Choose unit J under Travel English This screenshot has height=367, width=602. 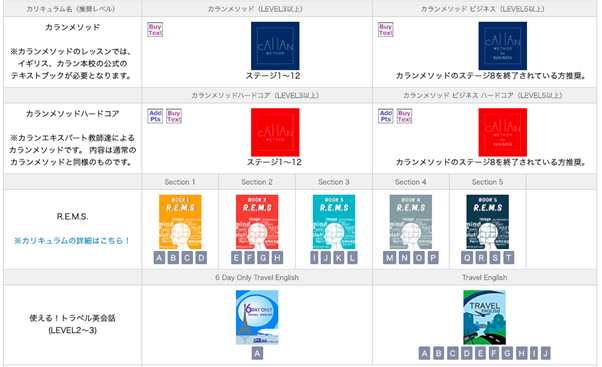[545, 353]
